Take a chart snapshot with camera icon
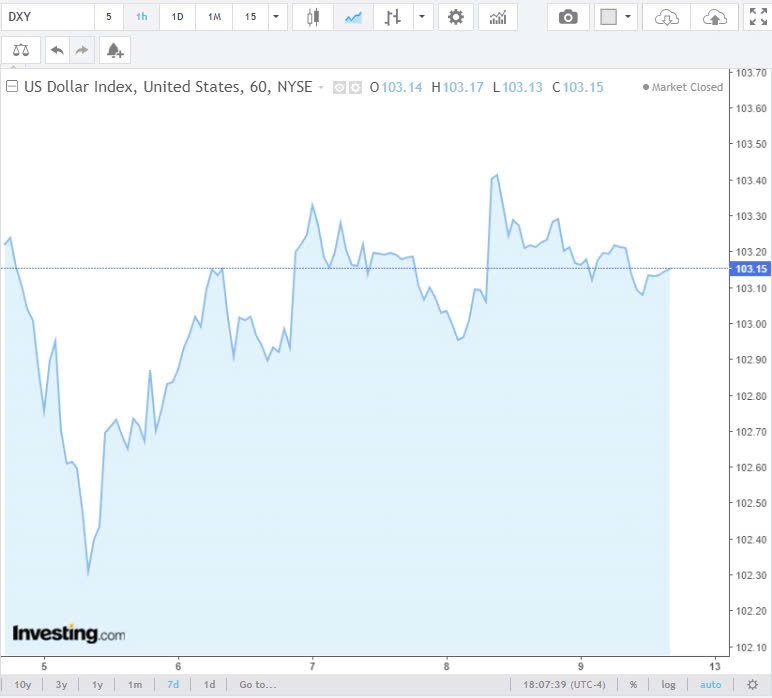772x698 pixels. [x=568, y=17]
